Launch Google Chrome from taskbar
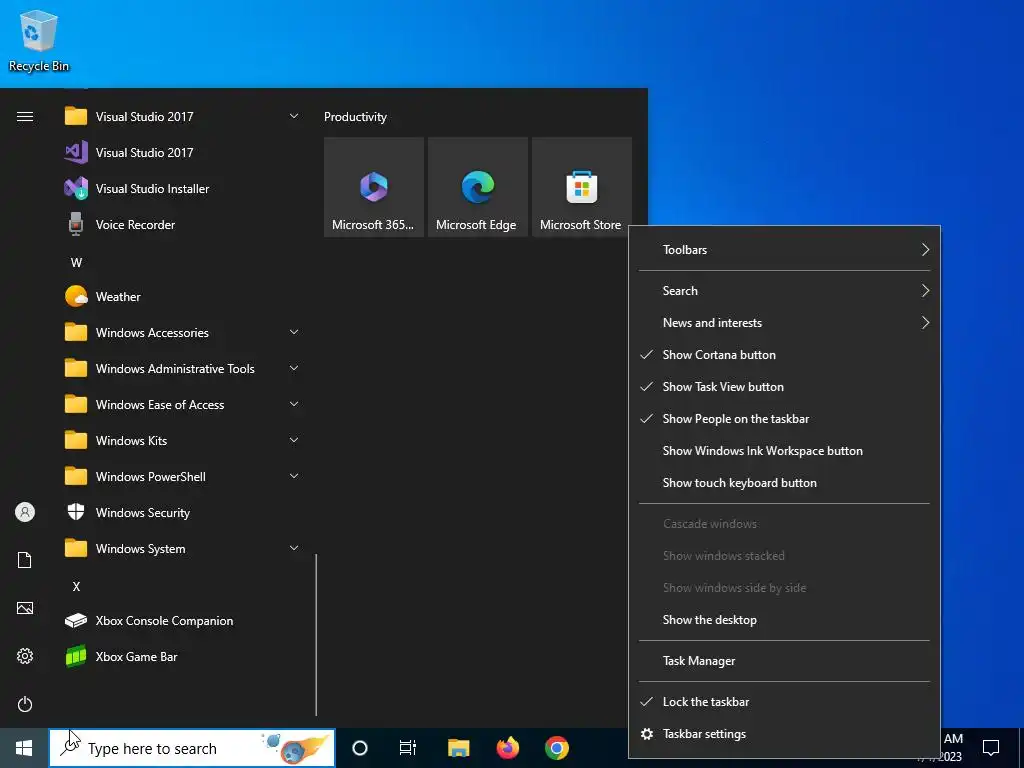The height and width of the screenshot is (768, 1024). (556, 748)
